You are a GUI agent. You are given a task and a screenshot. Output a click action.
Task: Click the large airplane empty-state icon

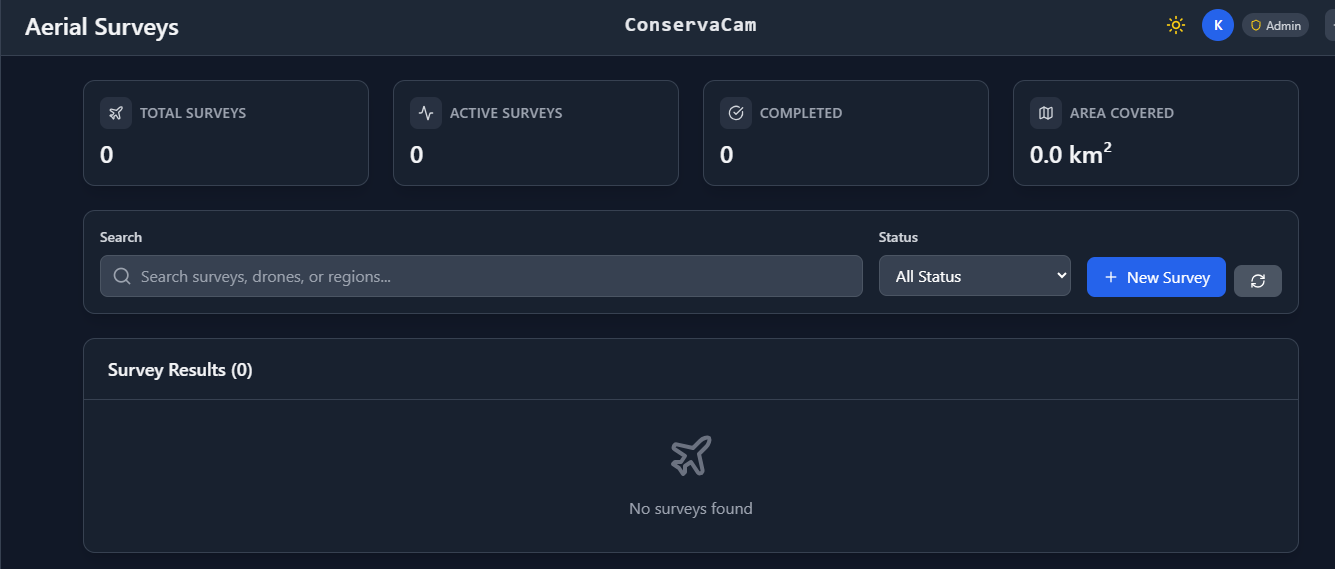coord(691,456)
